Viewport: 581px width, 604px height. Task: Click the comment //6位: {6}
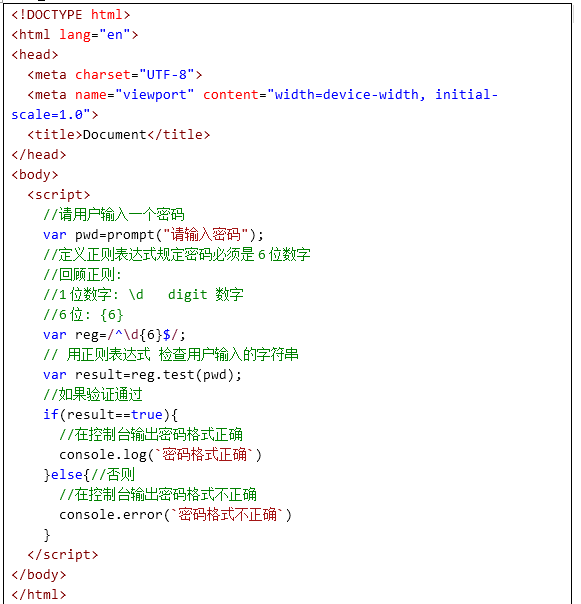point(83,315)
